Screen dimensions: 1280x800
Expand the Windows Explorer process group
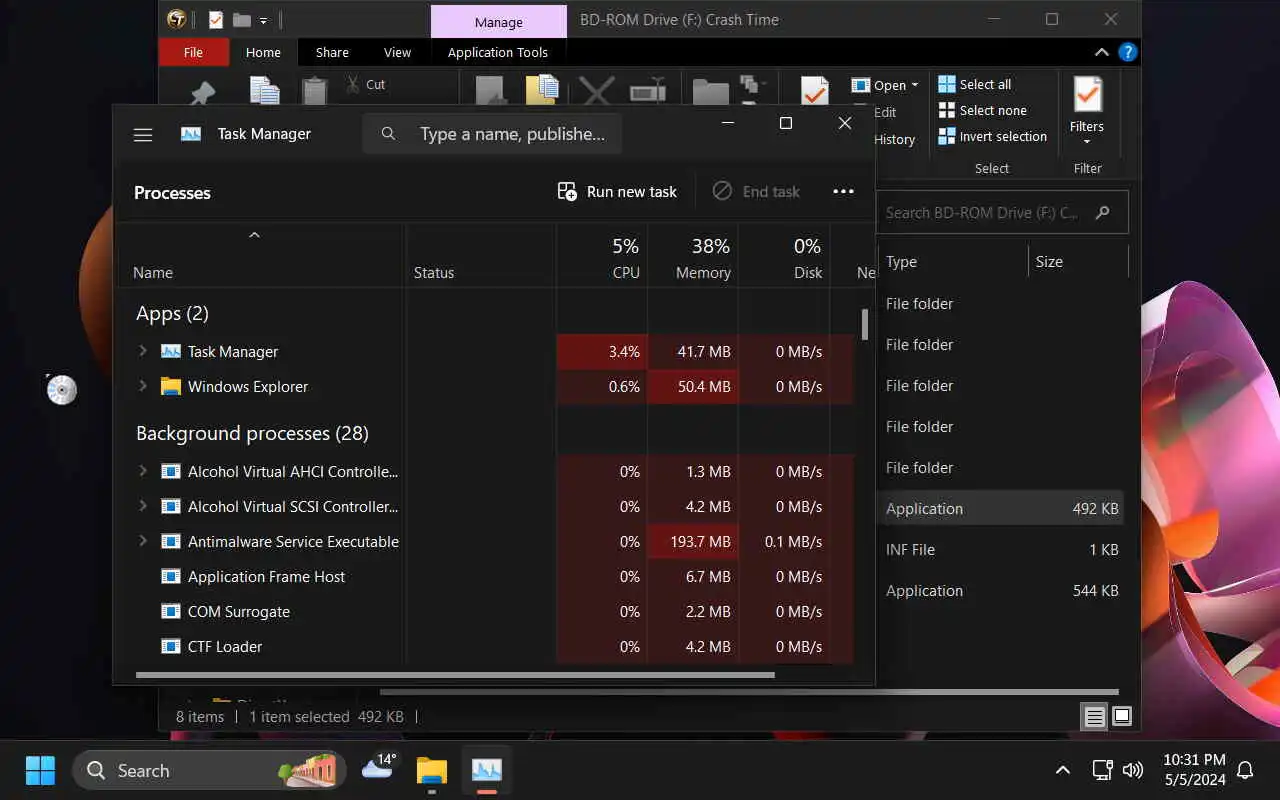[x=142, y=386]
